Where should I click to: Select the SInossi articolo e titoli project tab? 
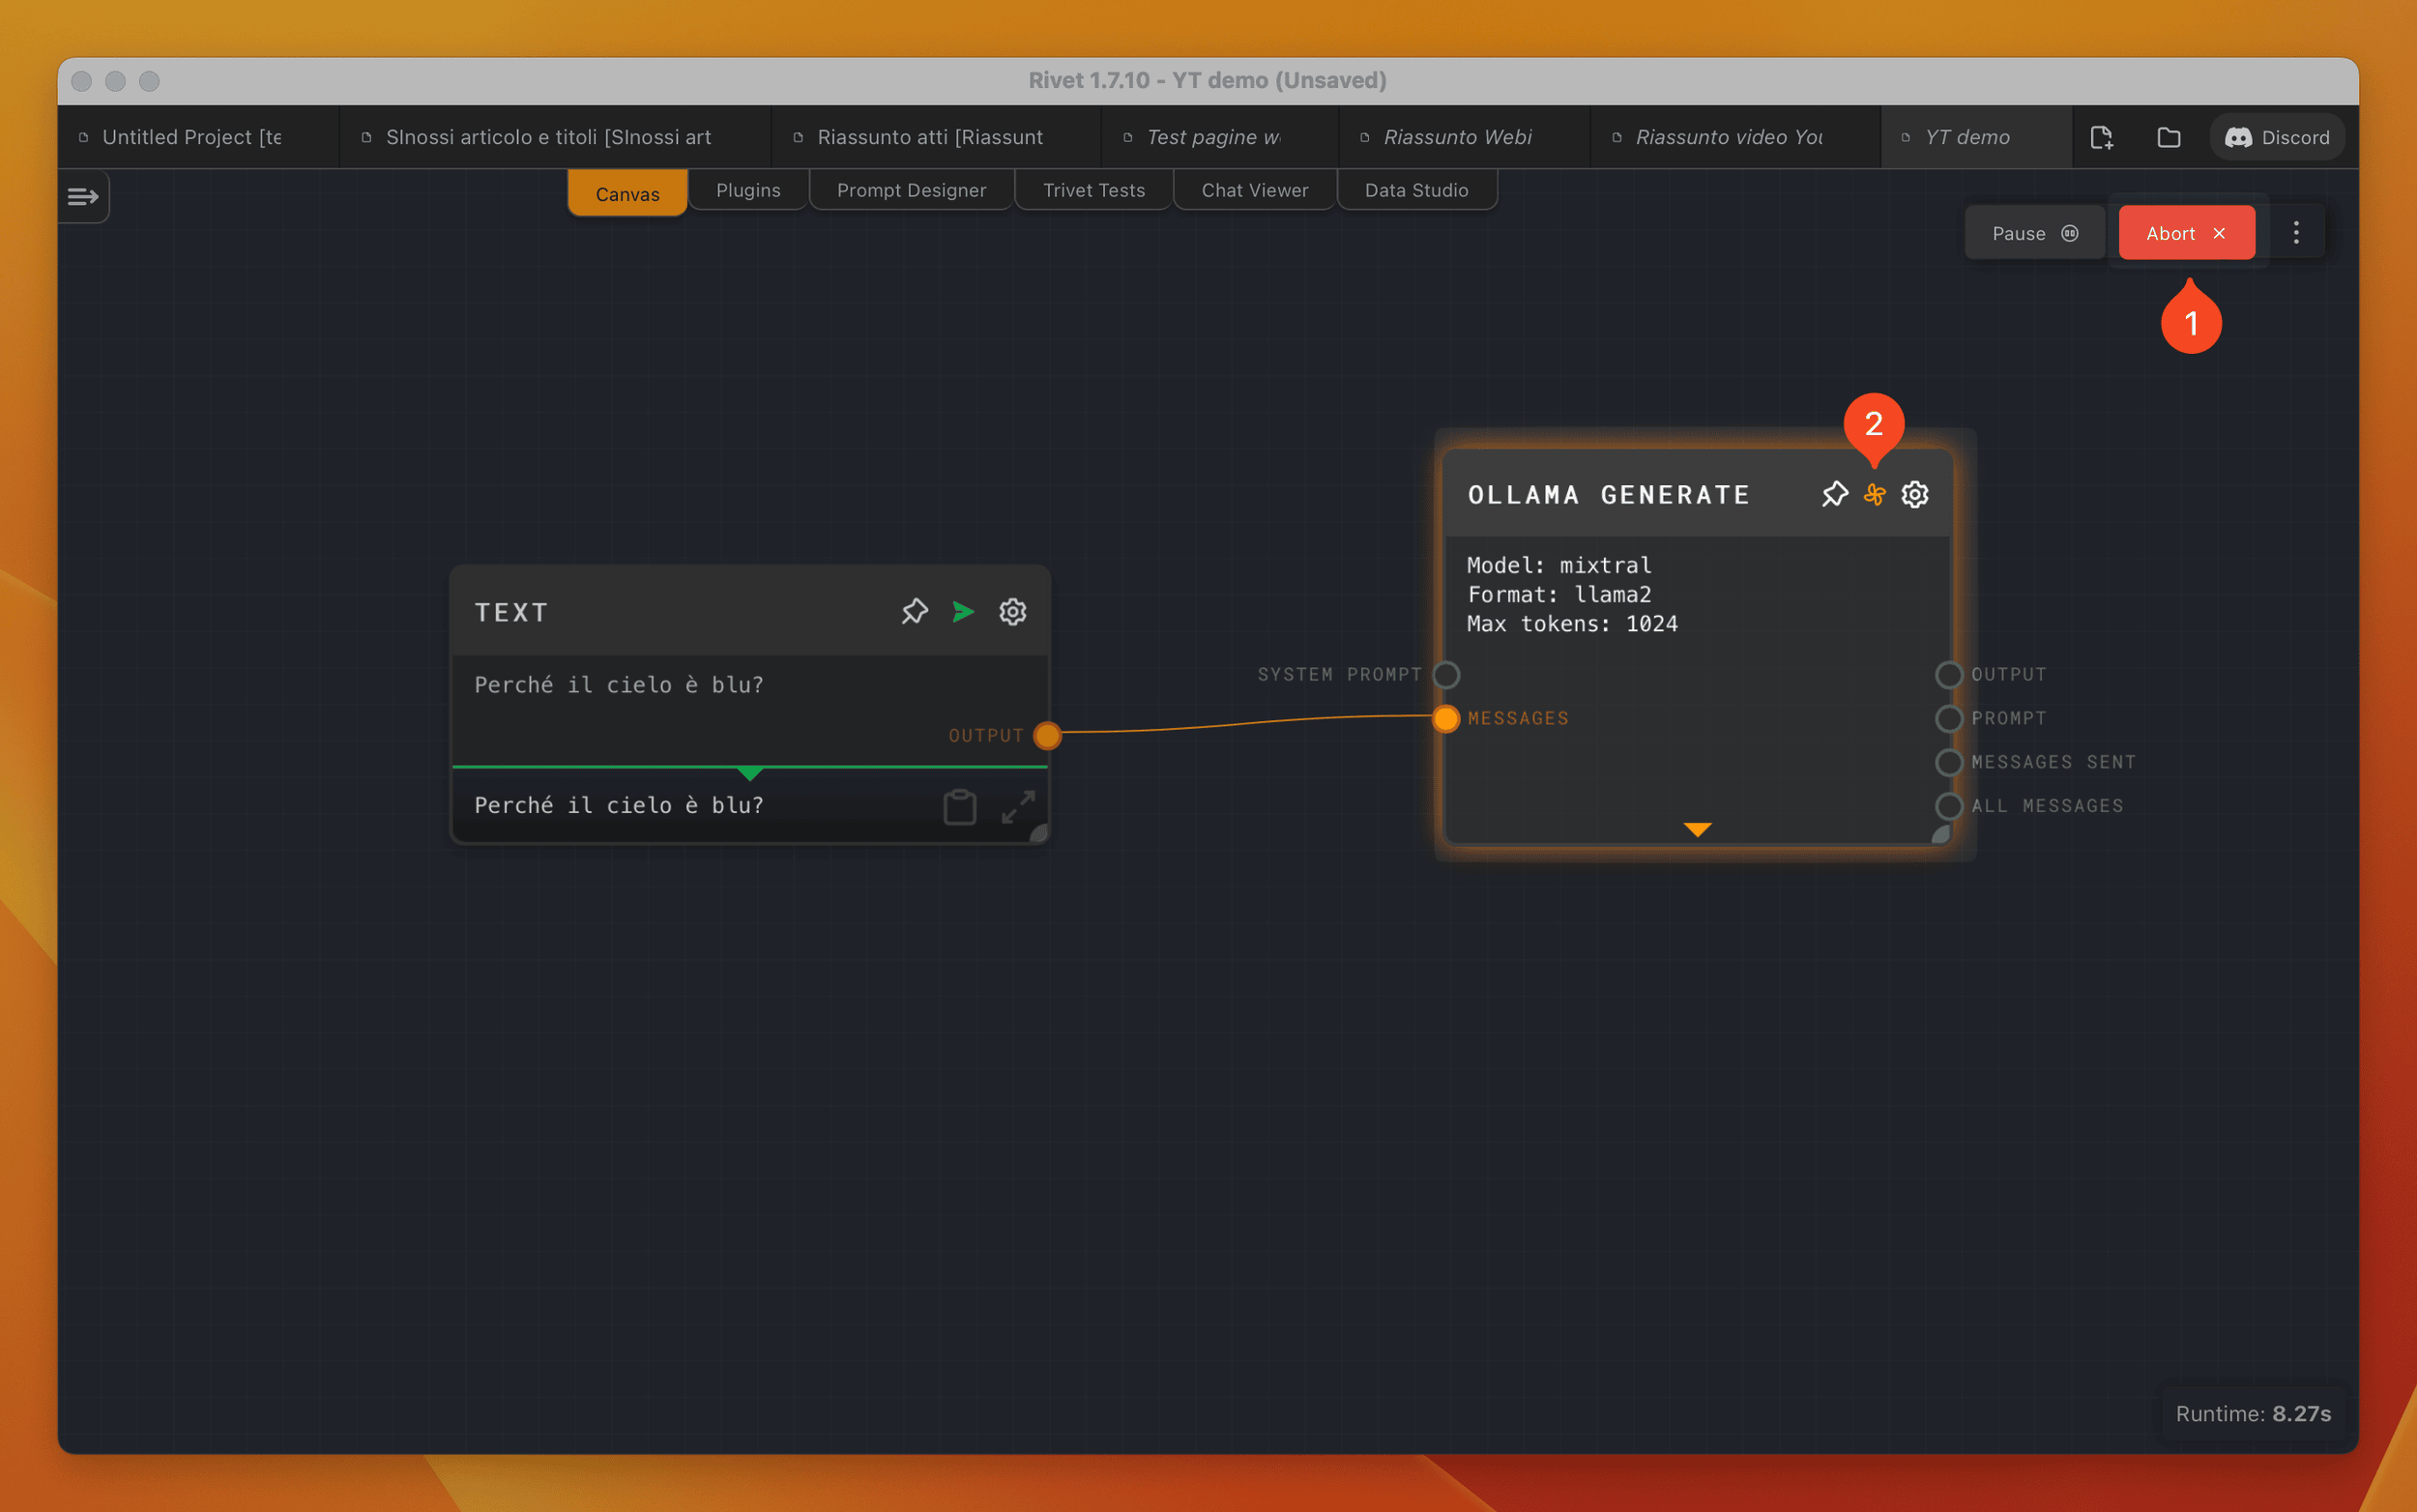pyautogui.click(x=555, y=137)
